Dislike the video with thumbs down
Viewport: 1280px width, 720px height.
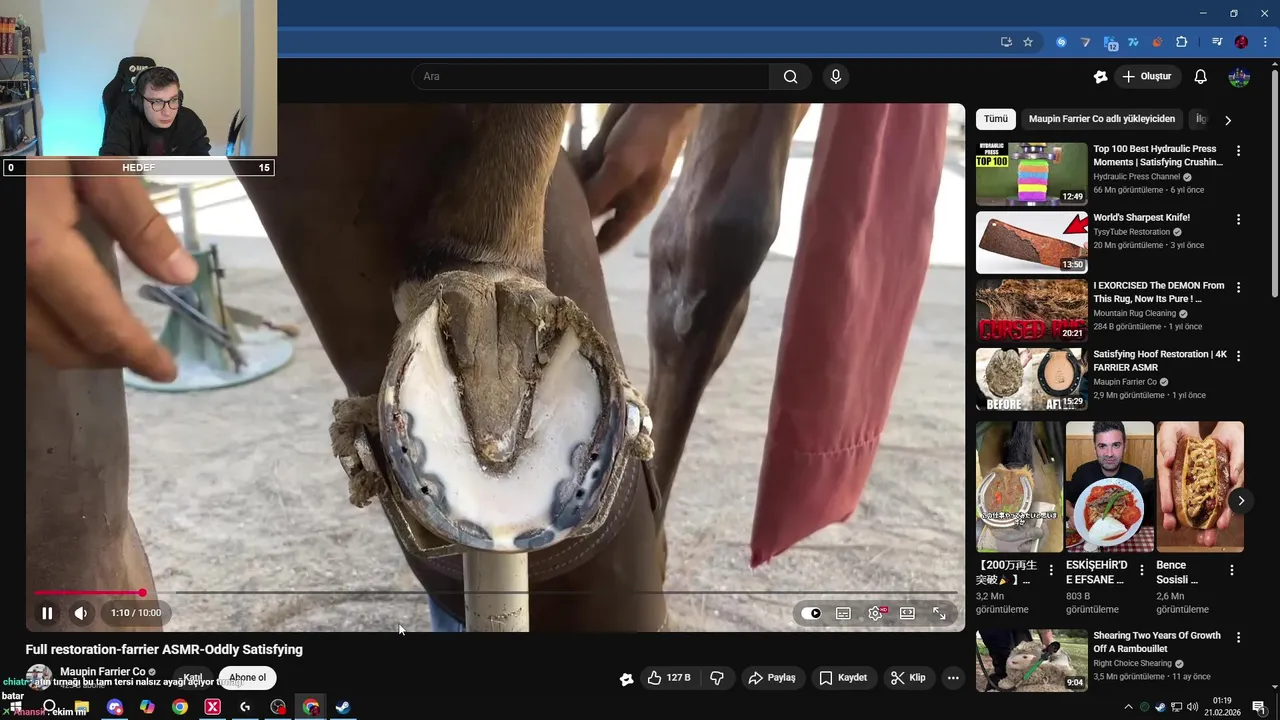click(717, 678)
